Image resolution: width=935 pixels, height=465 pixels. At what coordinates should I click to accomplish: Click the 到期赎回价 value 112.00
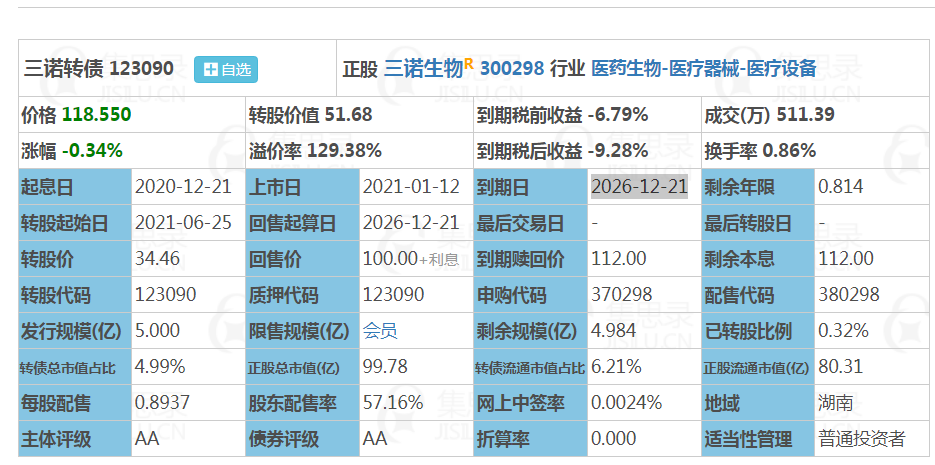619,259
